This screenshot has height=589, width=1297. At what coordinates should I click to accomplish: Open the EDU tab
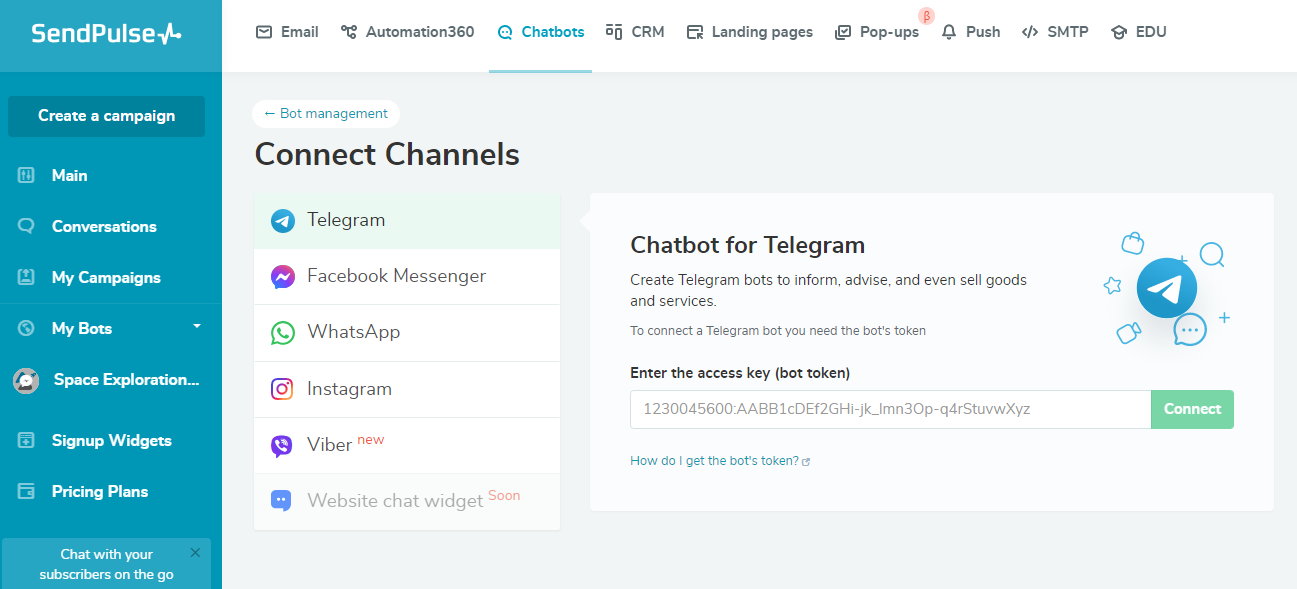1138,32
